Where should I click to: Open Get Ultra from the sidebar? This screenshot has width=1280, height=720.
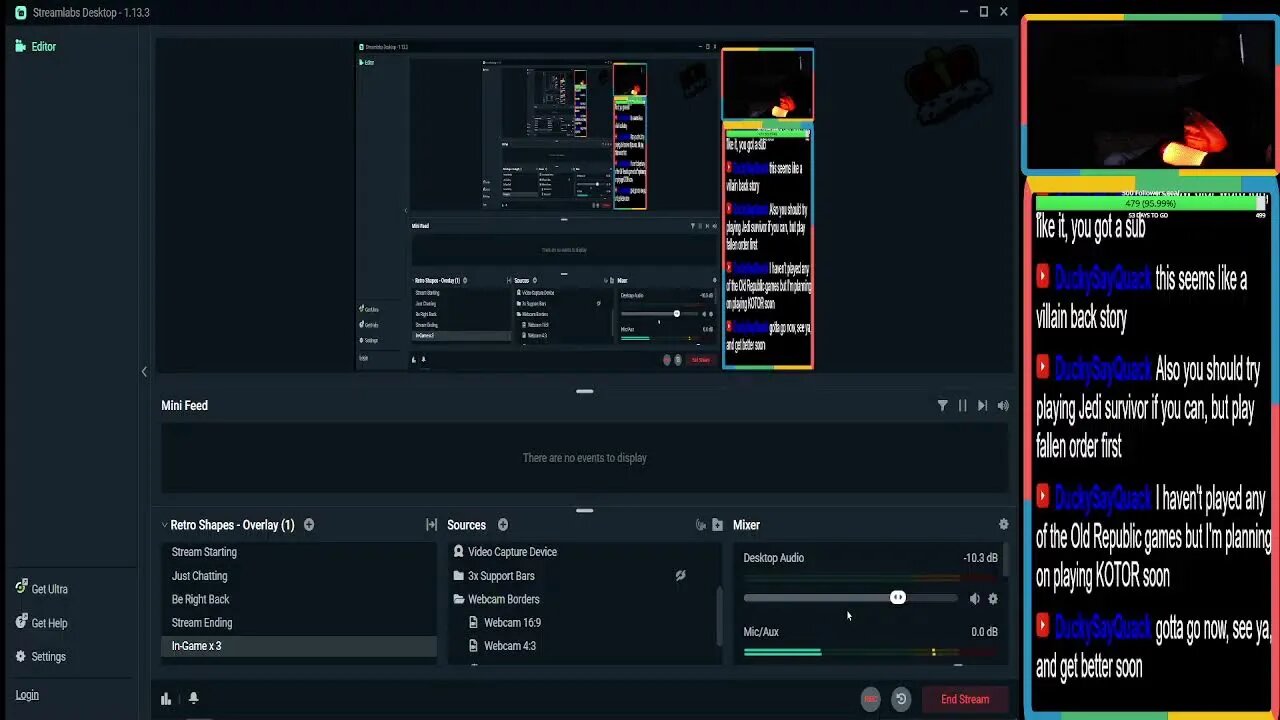coord(41,589)
